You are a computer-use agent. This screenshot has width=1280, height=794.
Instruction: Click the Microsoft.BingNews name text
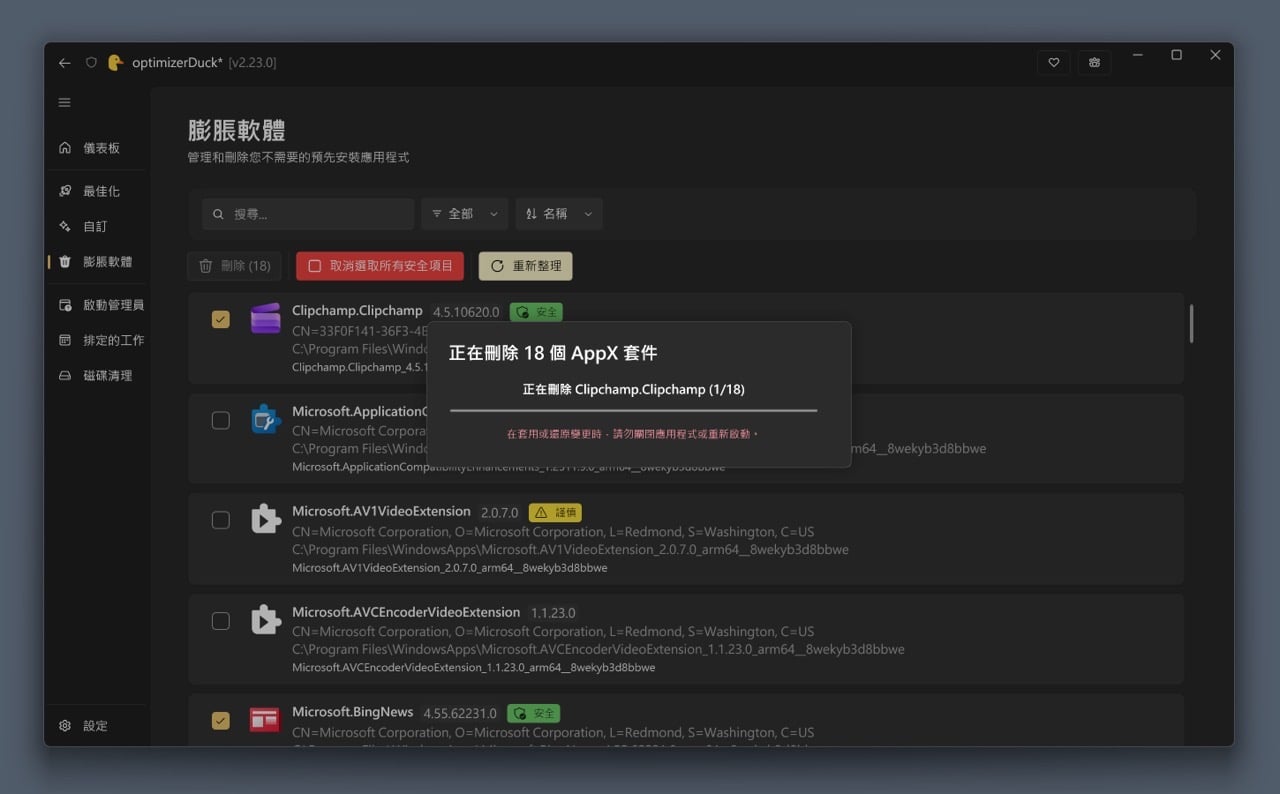click(x=352, y=712)
